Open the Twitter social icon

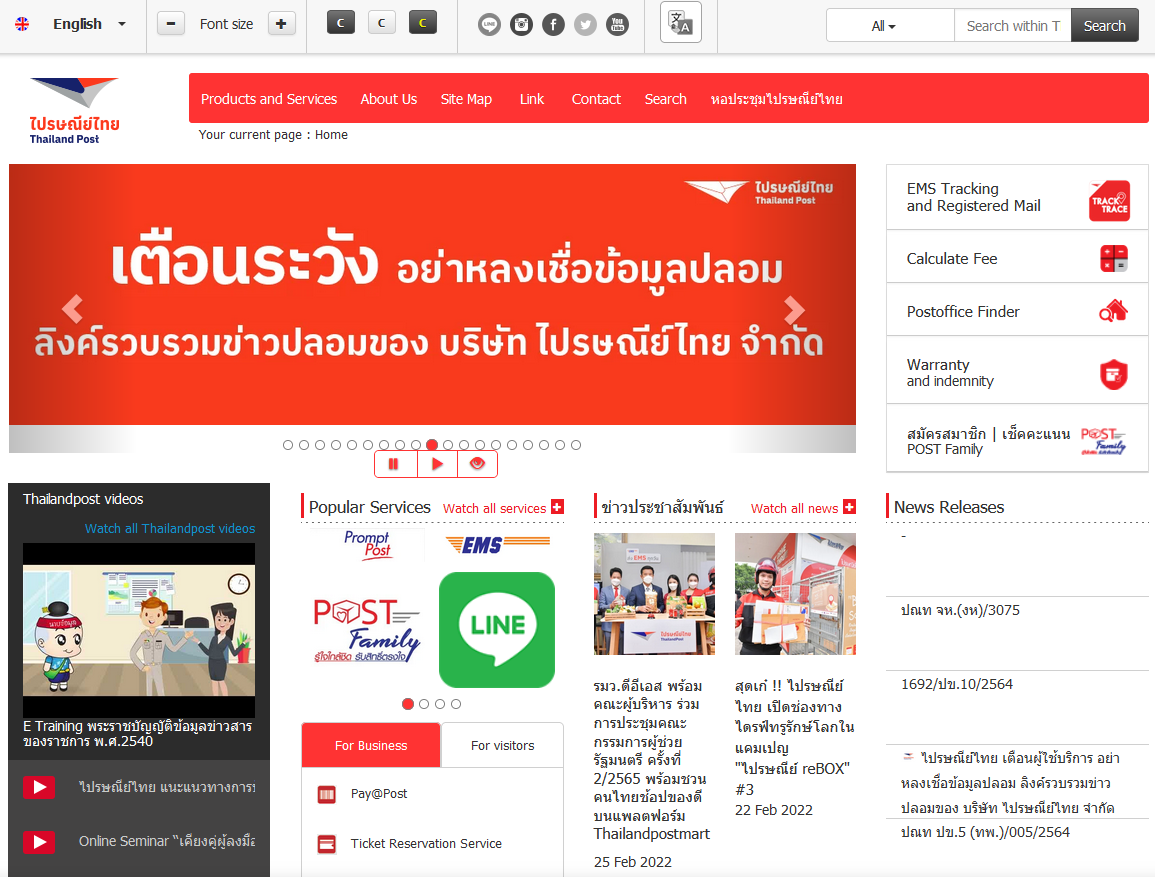[x=586, y=25]
